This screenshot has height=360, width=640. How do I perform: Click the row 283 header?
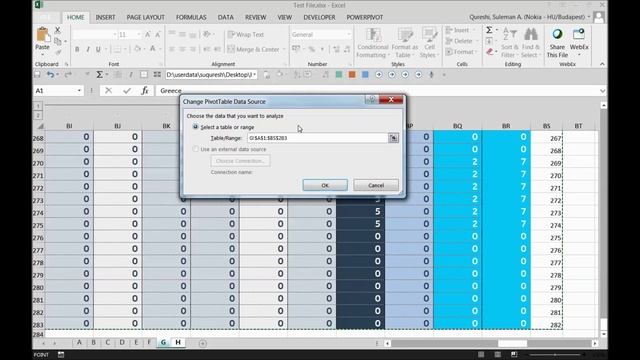coord(38,325)
